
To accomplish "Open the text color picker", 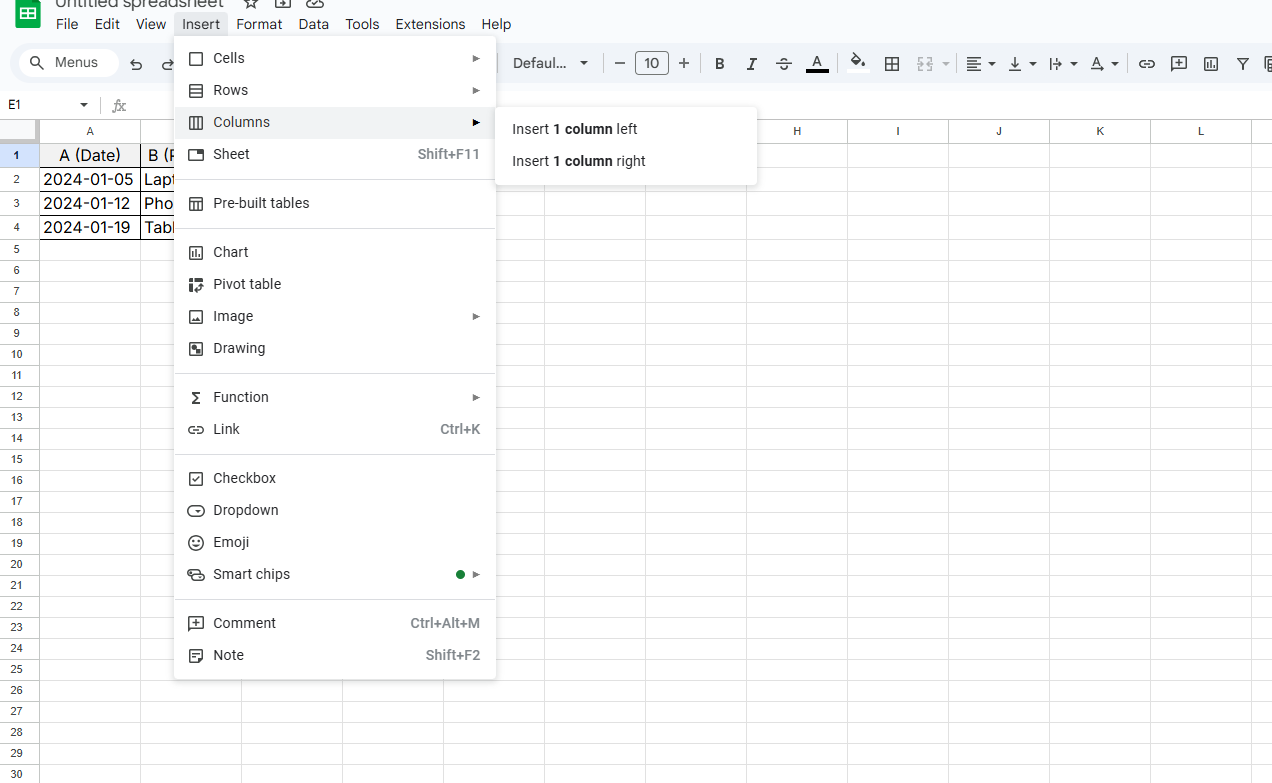I will point(817,63).
